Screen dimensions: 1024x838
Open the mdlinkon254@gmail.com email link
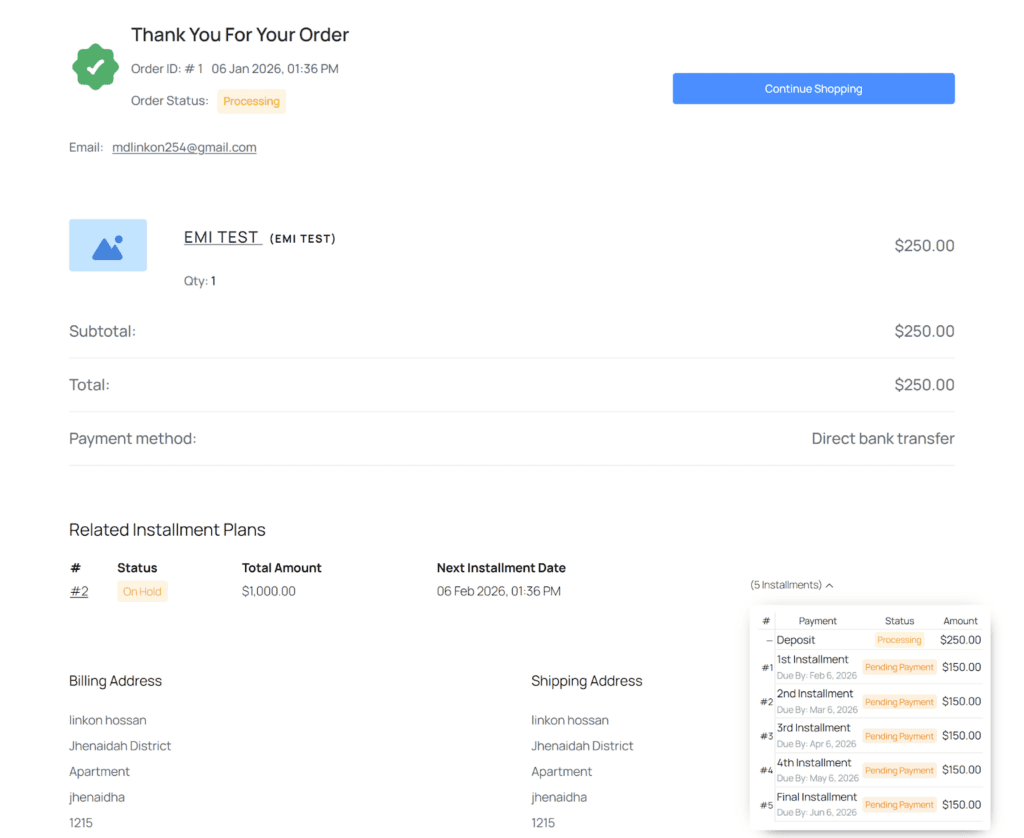pyautogui.click(x=184, y=147)
